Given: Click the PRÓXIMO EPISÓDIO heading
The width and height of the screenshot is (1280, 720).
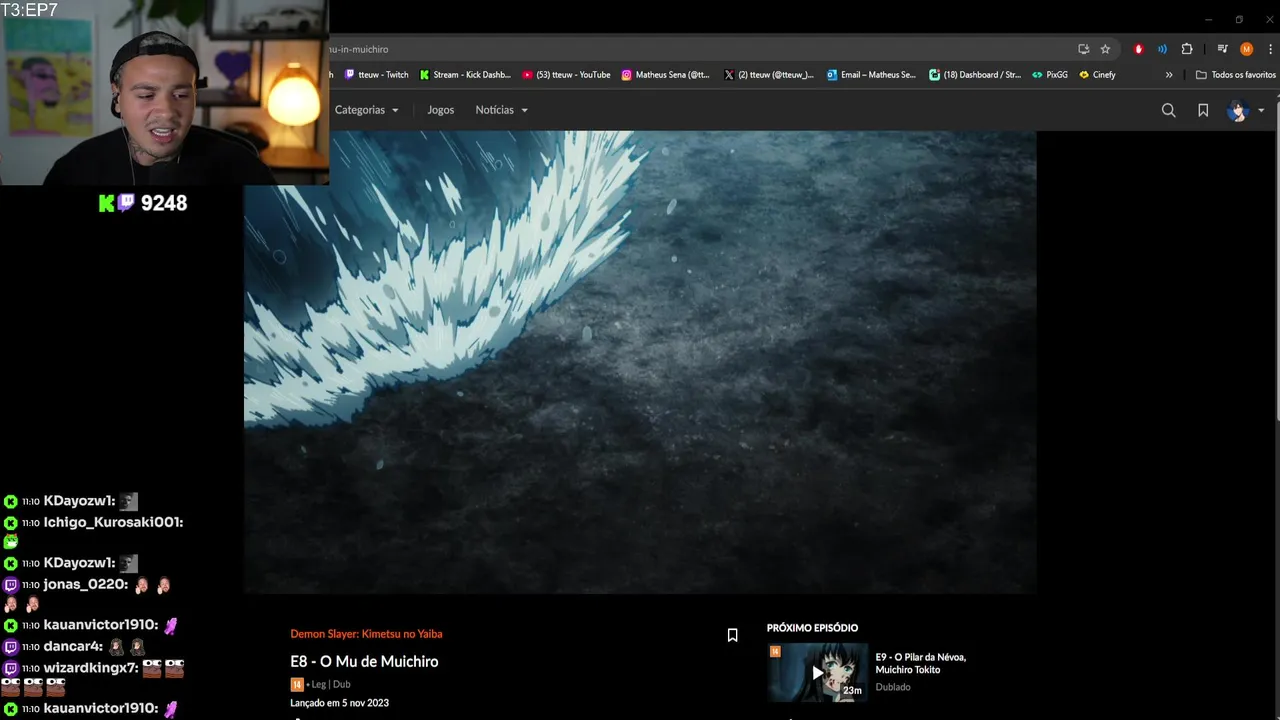Looking at the screenshot, I should tap(812, 628).
